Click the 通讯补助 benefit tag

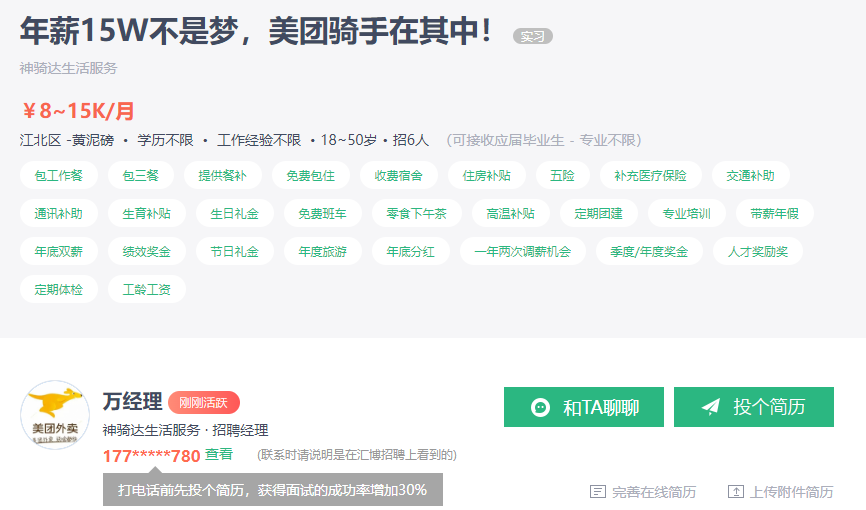tap(59, 213)
